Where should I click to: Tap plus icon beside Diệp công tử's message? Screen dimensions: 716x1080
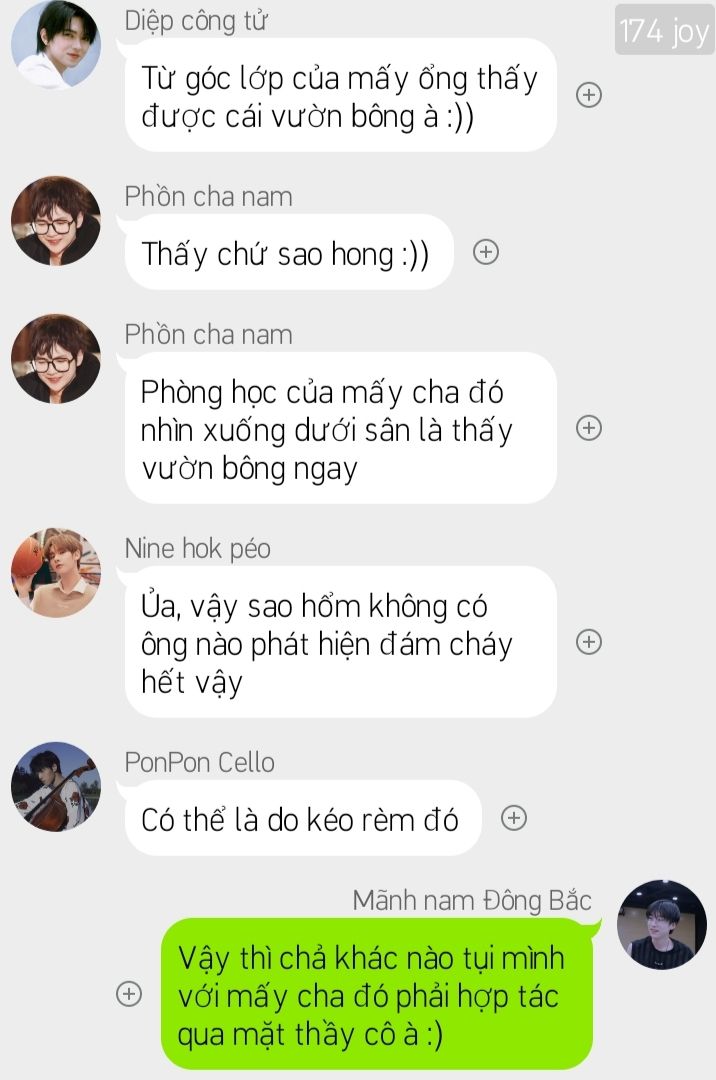coord(589,94)
